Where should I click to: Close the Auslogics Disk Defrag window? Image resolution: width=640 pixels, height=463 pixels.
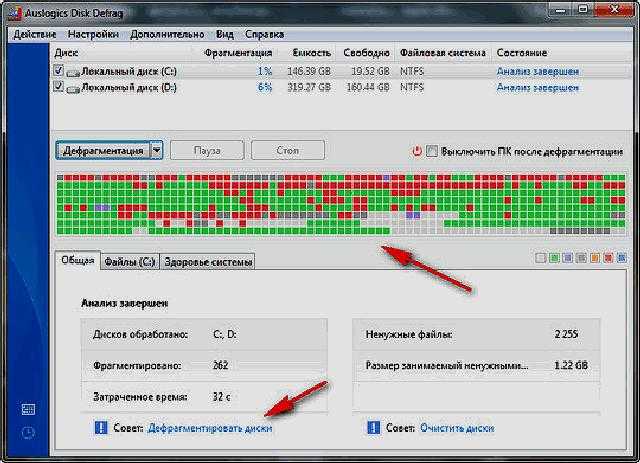(x=613, y=10)
